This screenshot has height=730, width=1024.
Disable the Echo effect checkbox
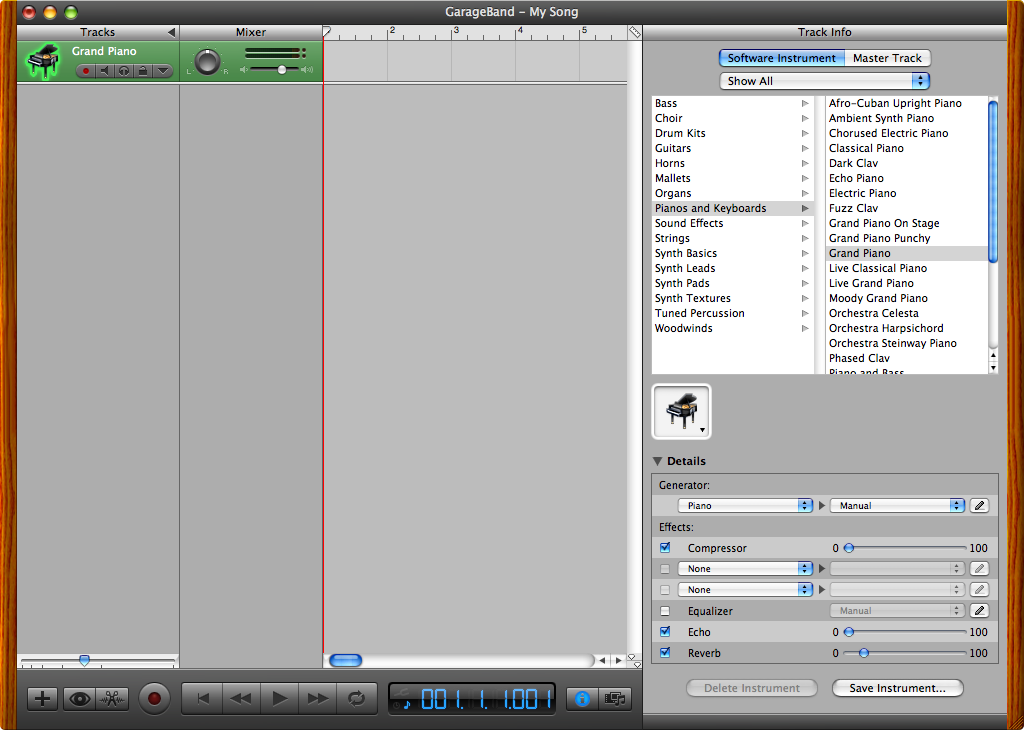coord(665,632)
